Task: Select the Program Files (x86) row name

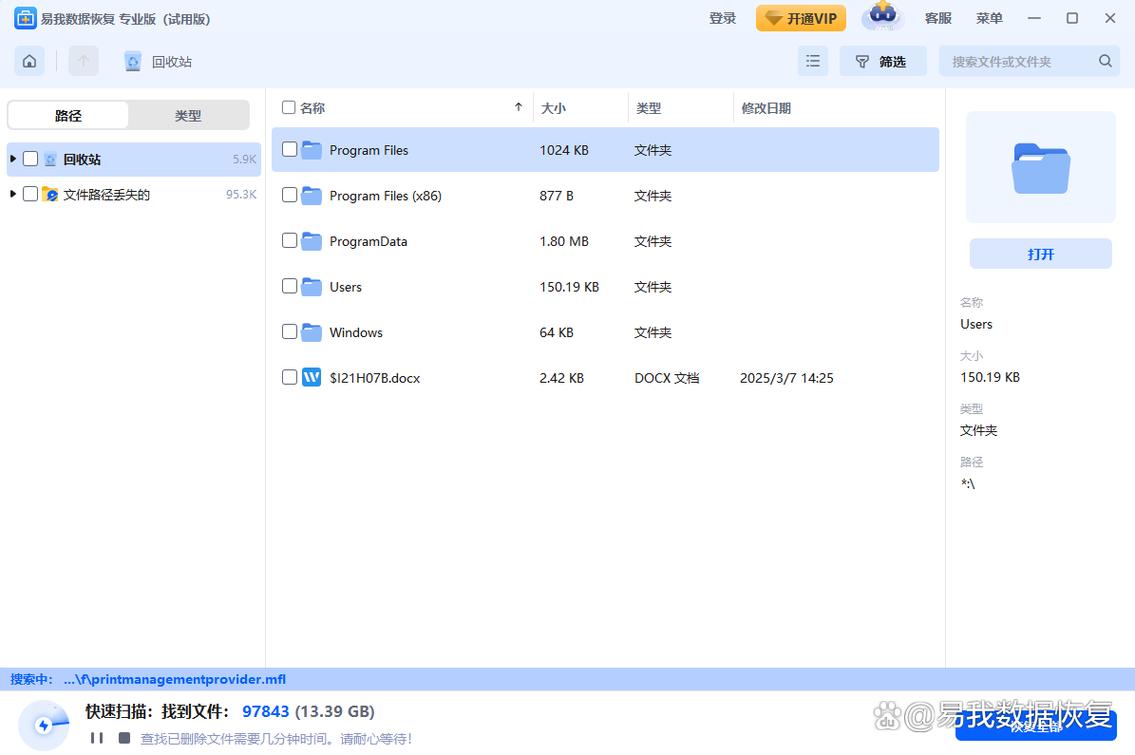Action: point(385,195)
